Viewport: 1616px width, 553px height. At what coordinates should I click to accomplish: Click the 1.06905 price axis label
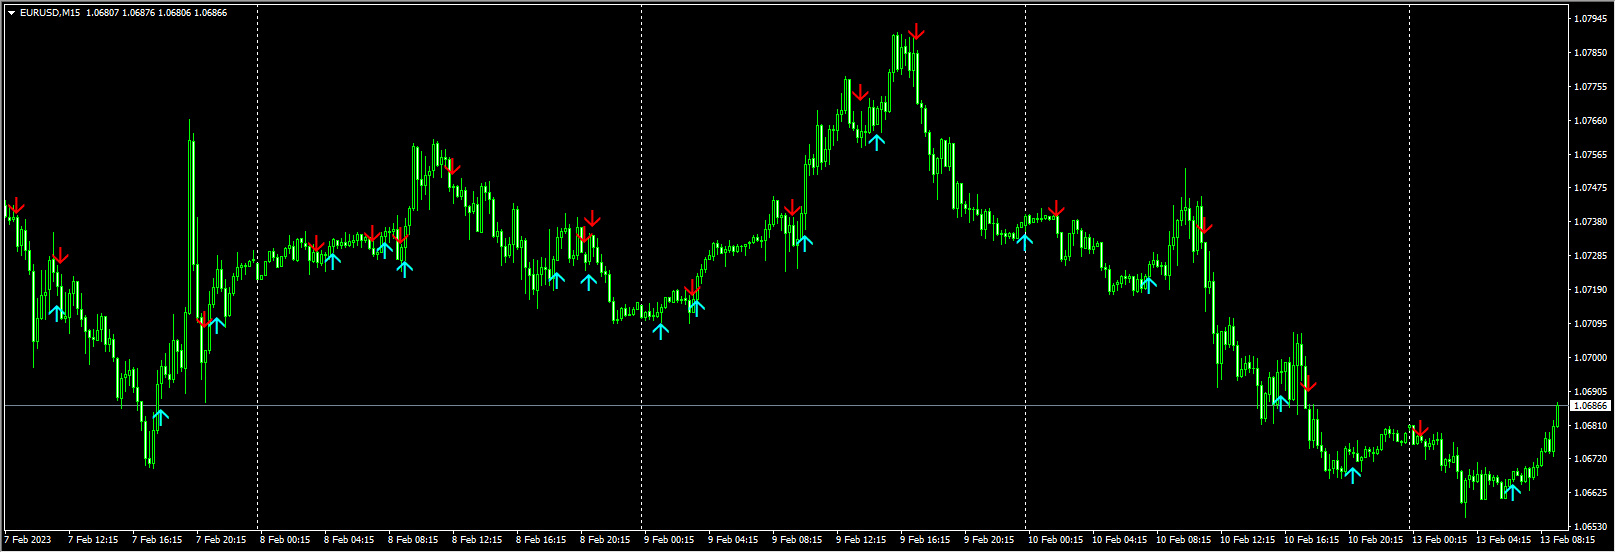pyautogui.click(x=1590, y=392)
